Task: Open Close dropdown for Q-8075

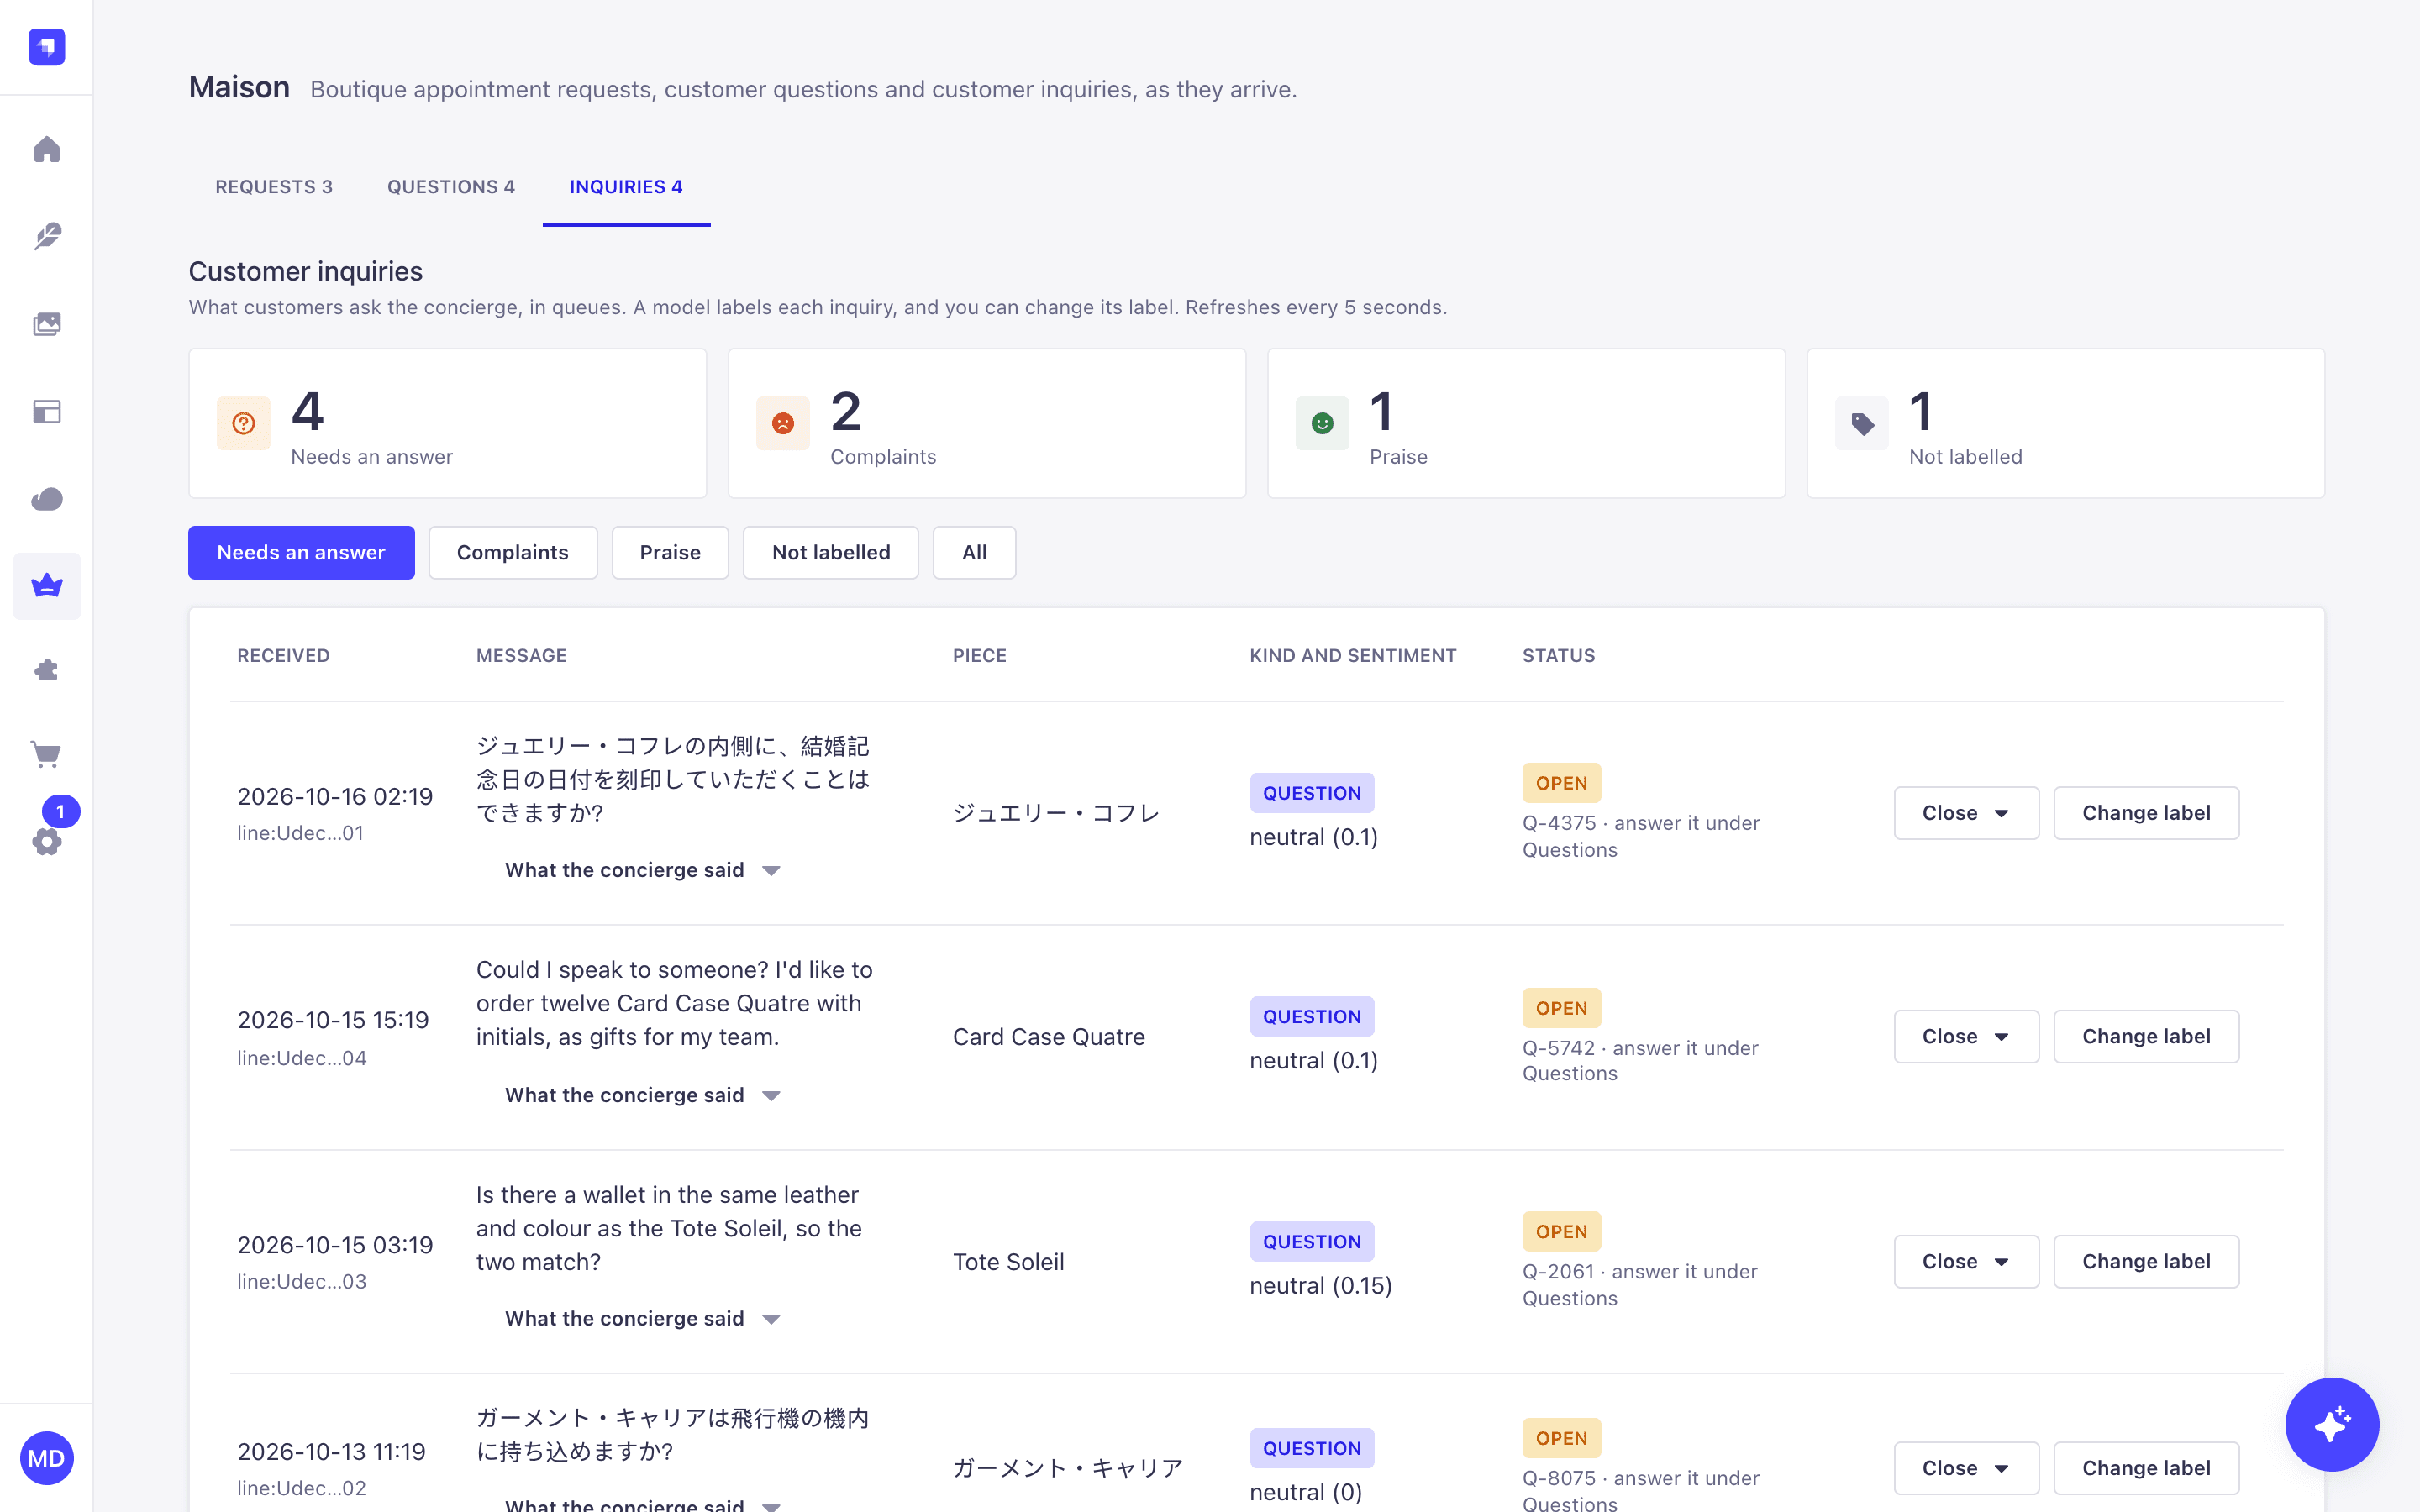Action: [x=1966, y=1468]
